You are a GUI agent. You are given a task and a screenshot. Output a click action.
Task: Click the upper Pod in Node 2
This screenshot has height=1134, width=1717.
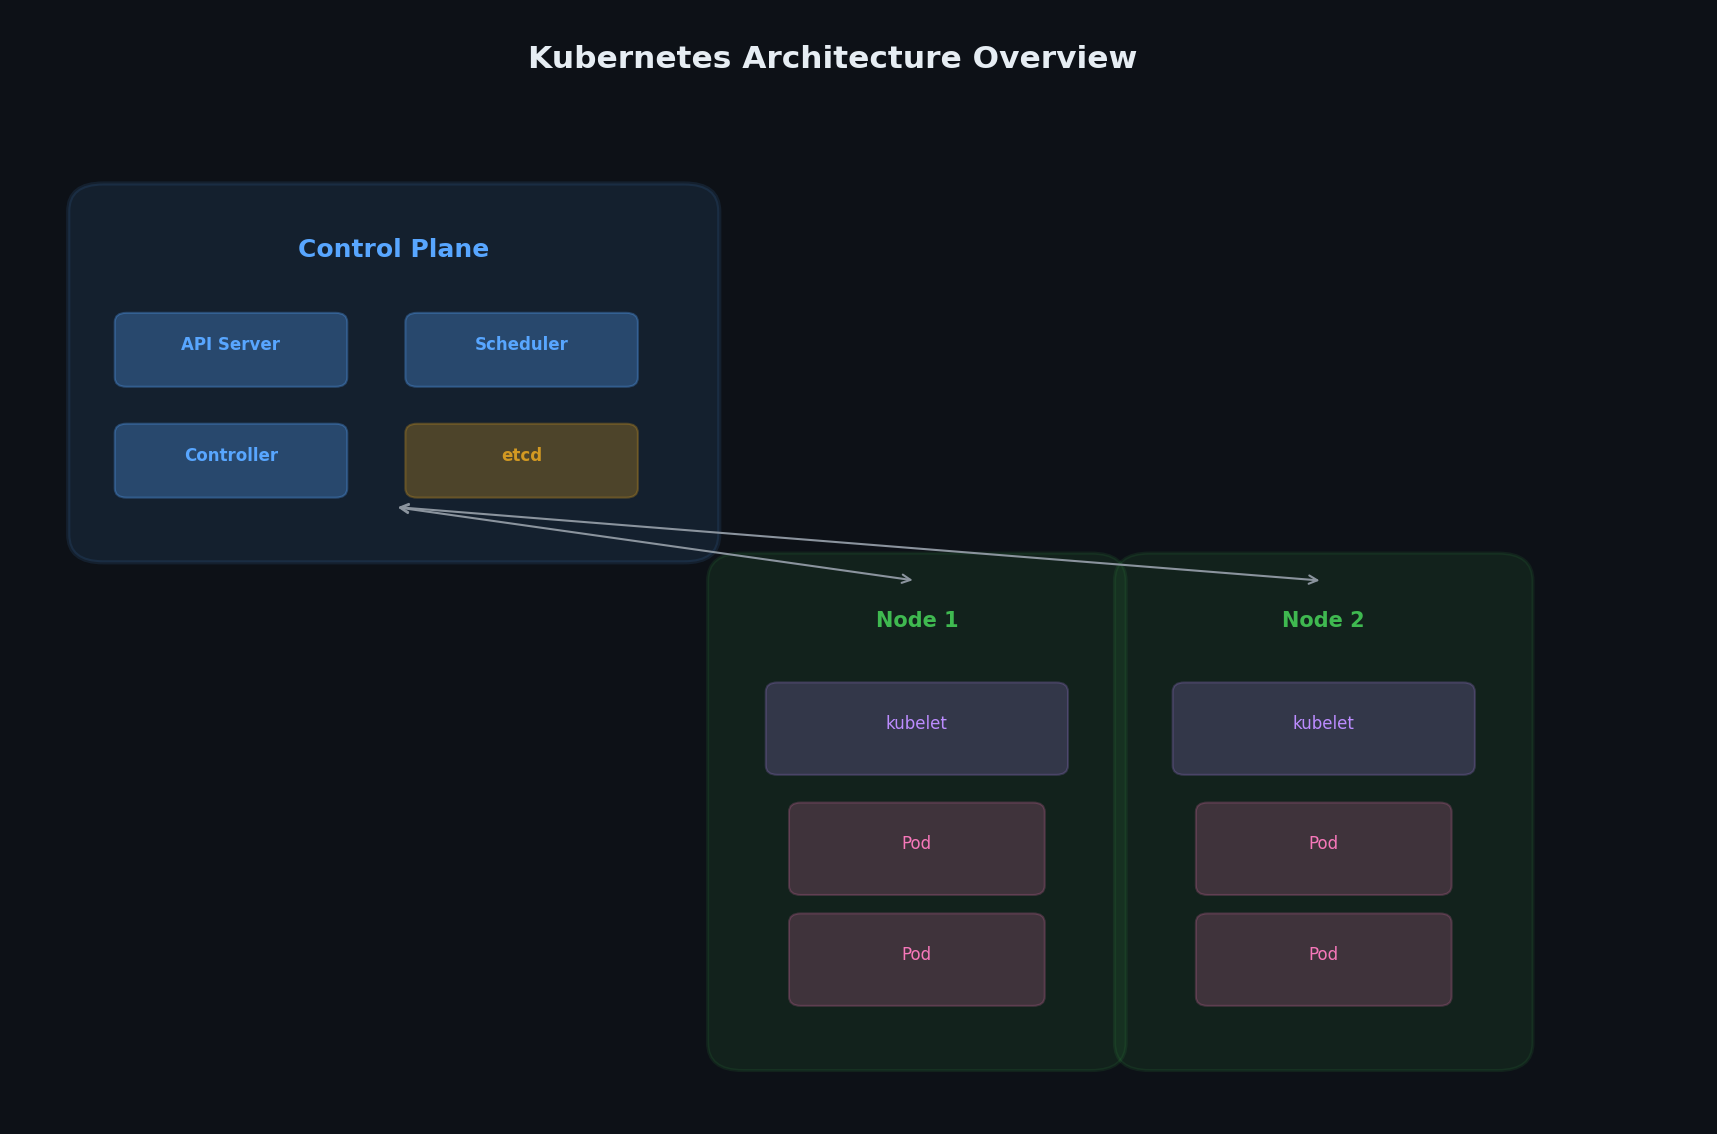[1323, 849]
